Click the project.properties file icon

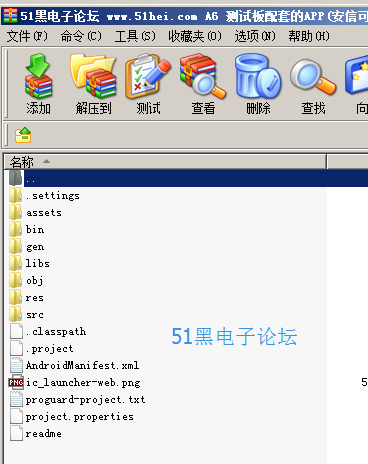16,416
